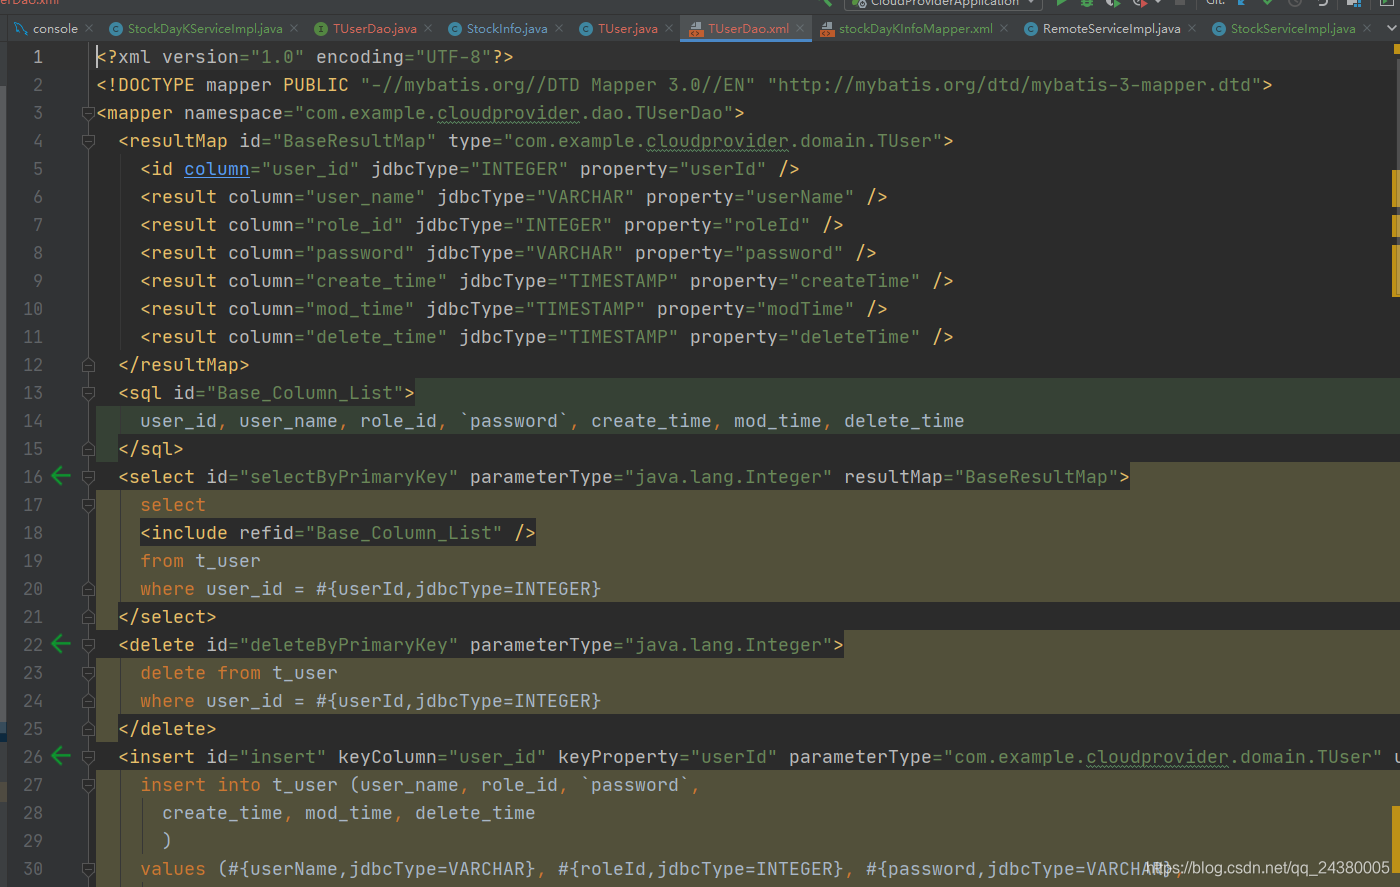Collapse the sql Base_Column_List block at line 13

pyautogui.click(x=88, y=393)
